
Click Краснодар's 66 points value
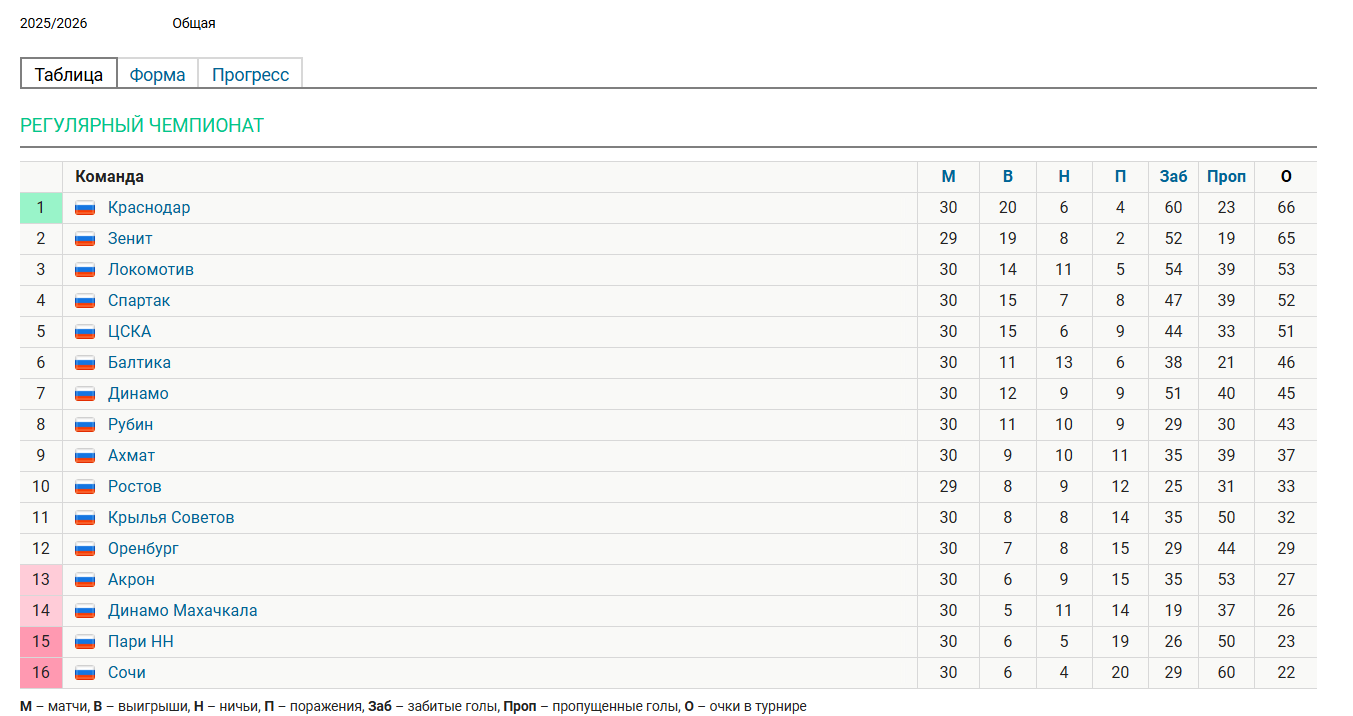1286,208
